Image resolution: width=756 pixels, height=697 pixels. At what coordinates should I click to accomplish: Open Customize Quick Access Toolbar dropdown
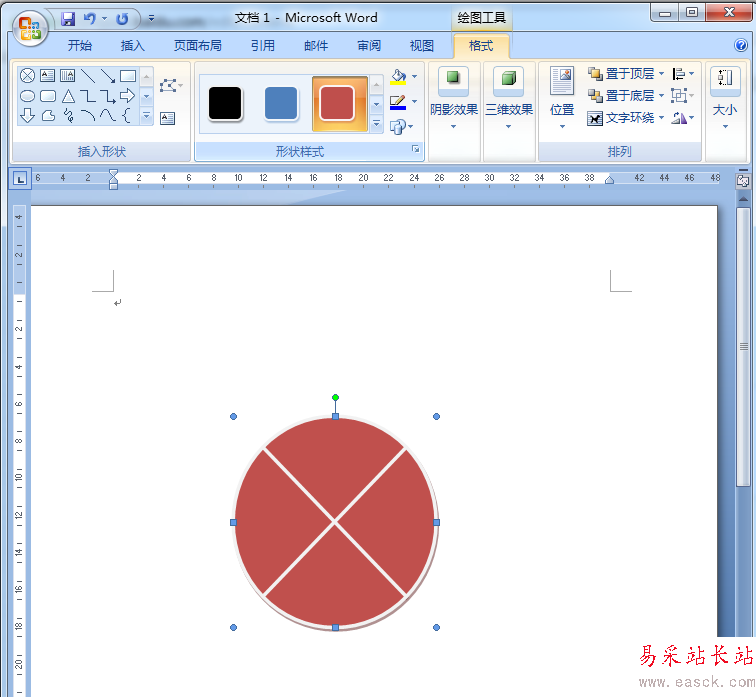(151, 18)
